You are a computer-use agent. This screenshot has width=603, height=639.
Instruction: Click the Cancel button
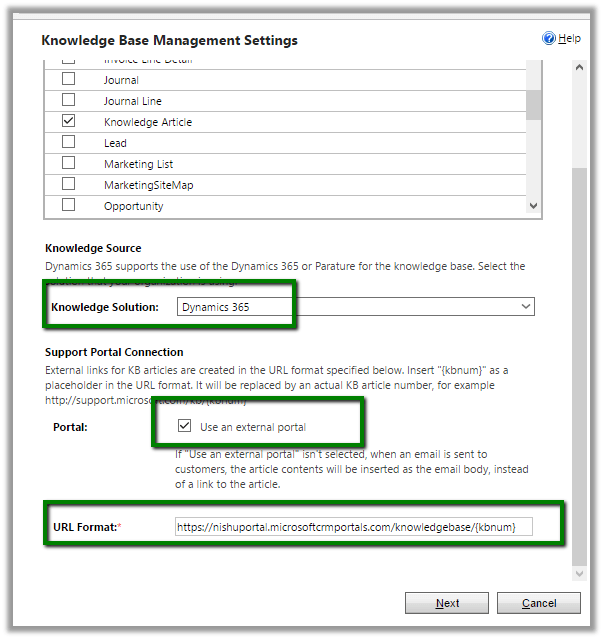(539, 603)
